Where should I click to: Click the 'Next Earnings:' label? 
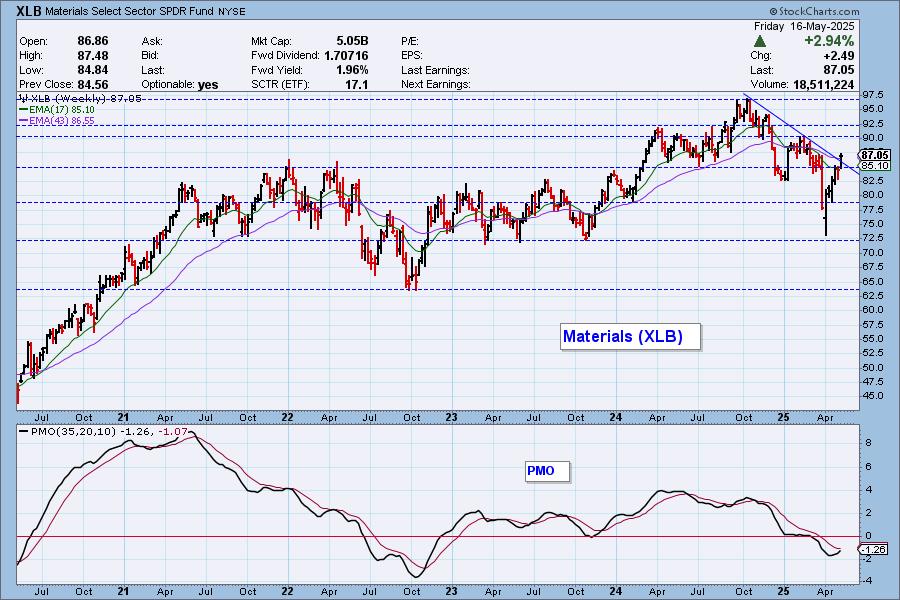point(436,84)
